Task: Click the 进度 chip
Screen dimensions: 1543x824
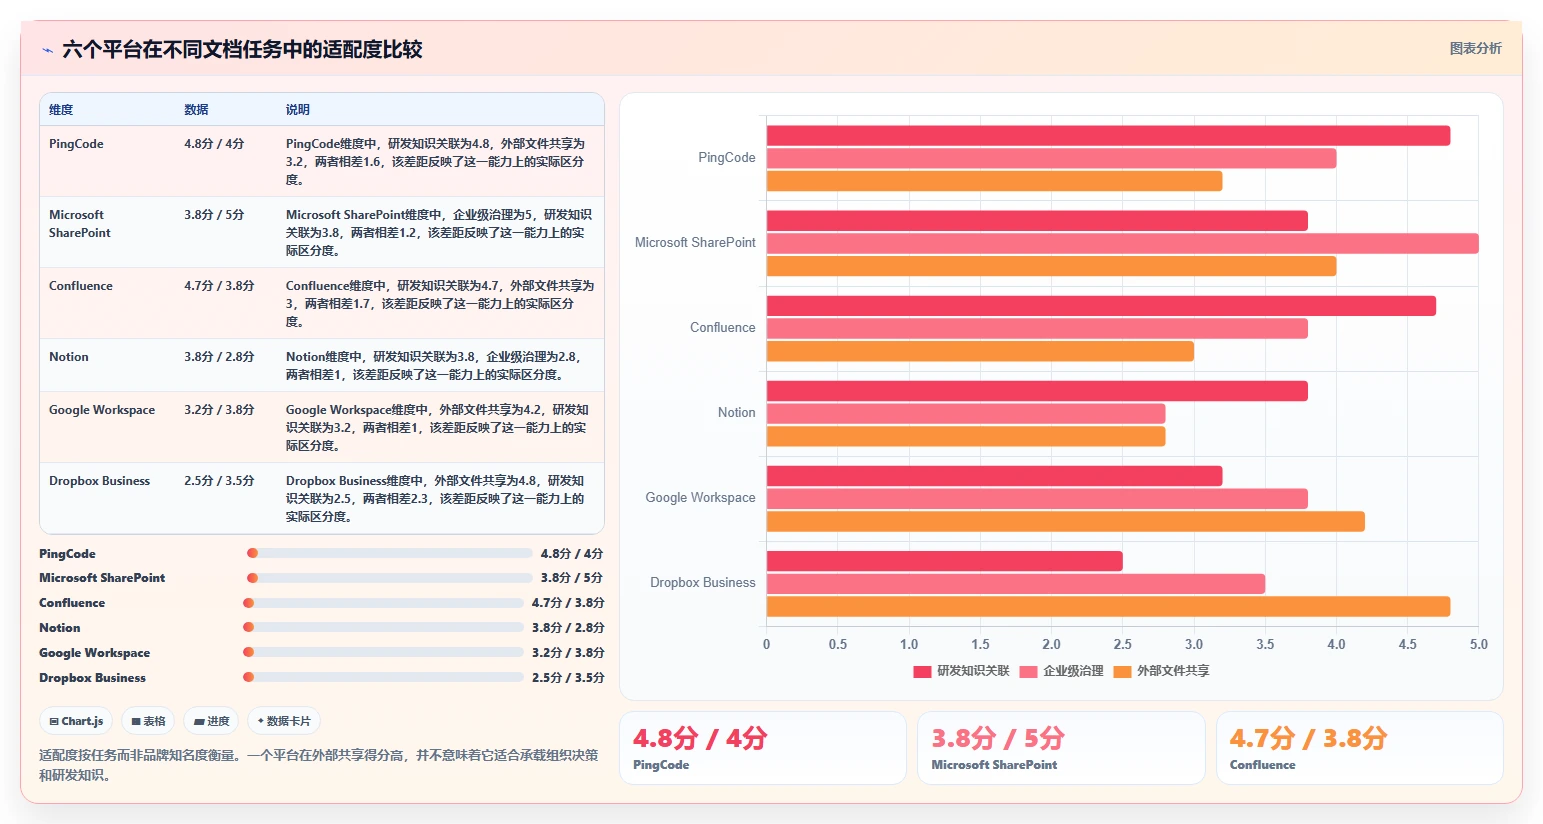Action: (x=212, y=721)
